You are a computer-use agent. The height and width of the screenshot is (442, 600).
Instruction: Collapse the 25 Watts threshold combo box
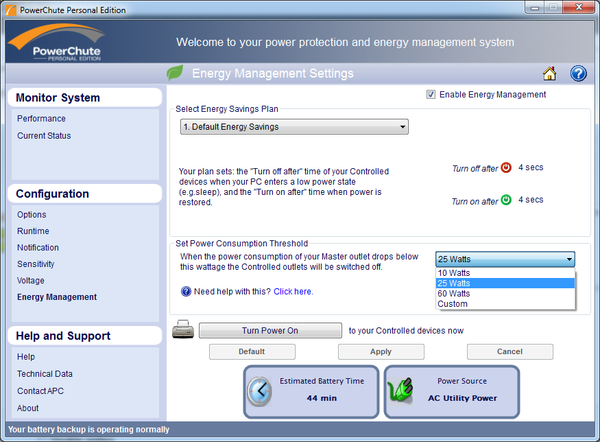tap(505, 259)
